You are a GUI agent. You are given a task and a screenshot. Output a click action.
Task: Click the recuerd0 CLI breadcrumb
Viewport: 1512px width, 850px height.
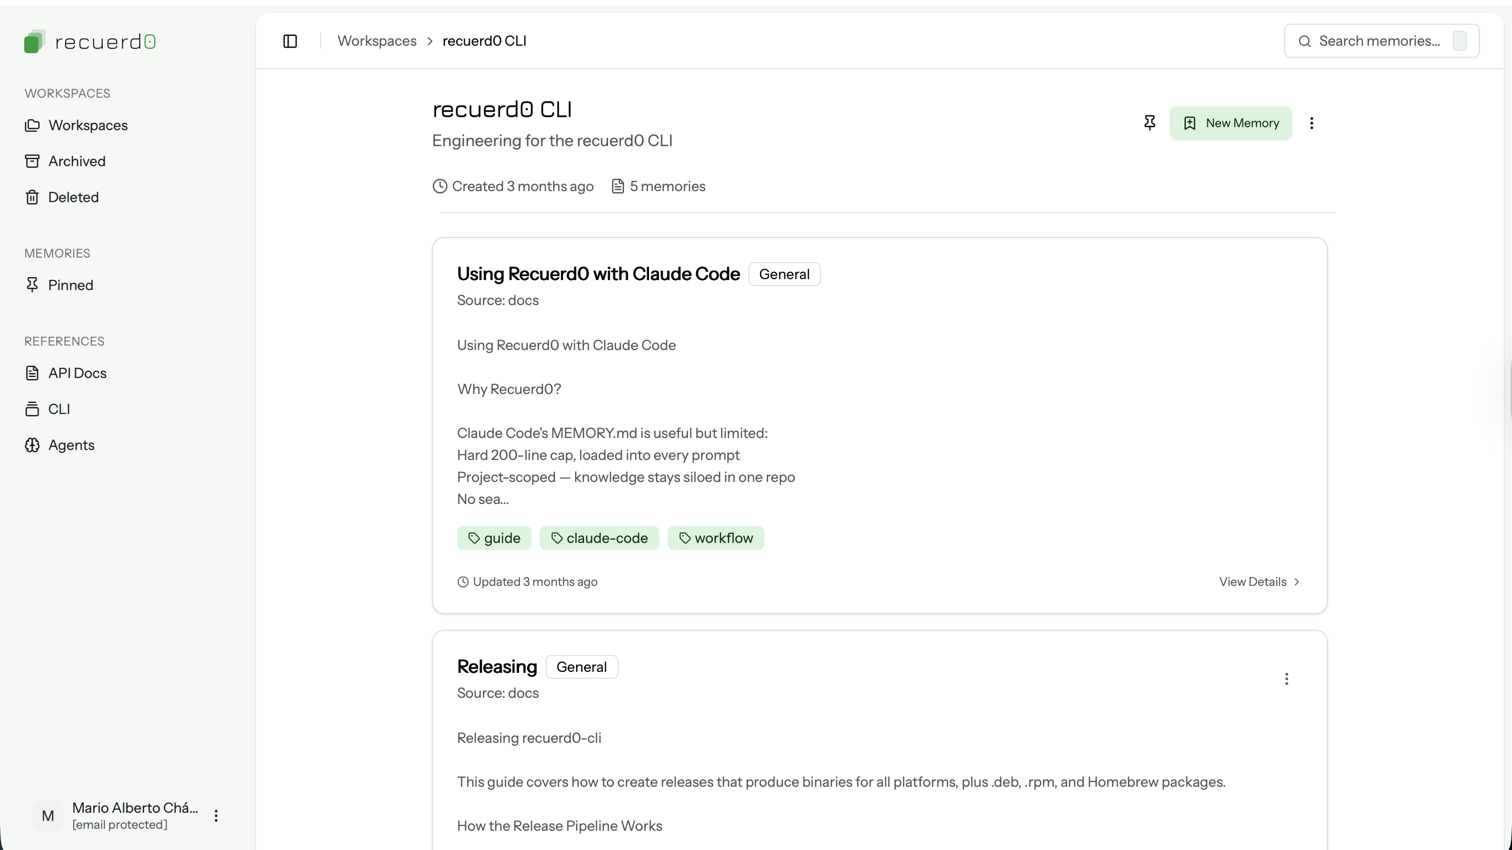[x=484, y=41]
